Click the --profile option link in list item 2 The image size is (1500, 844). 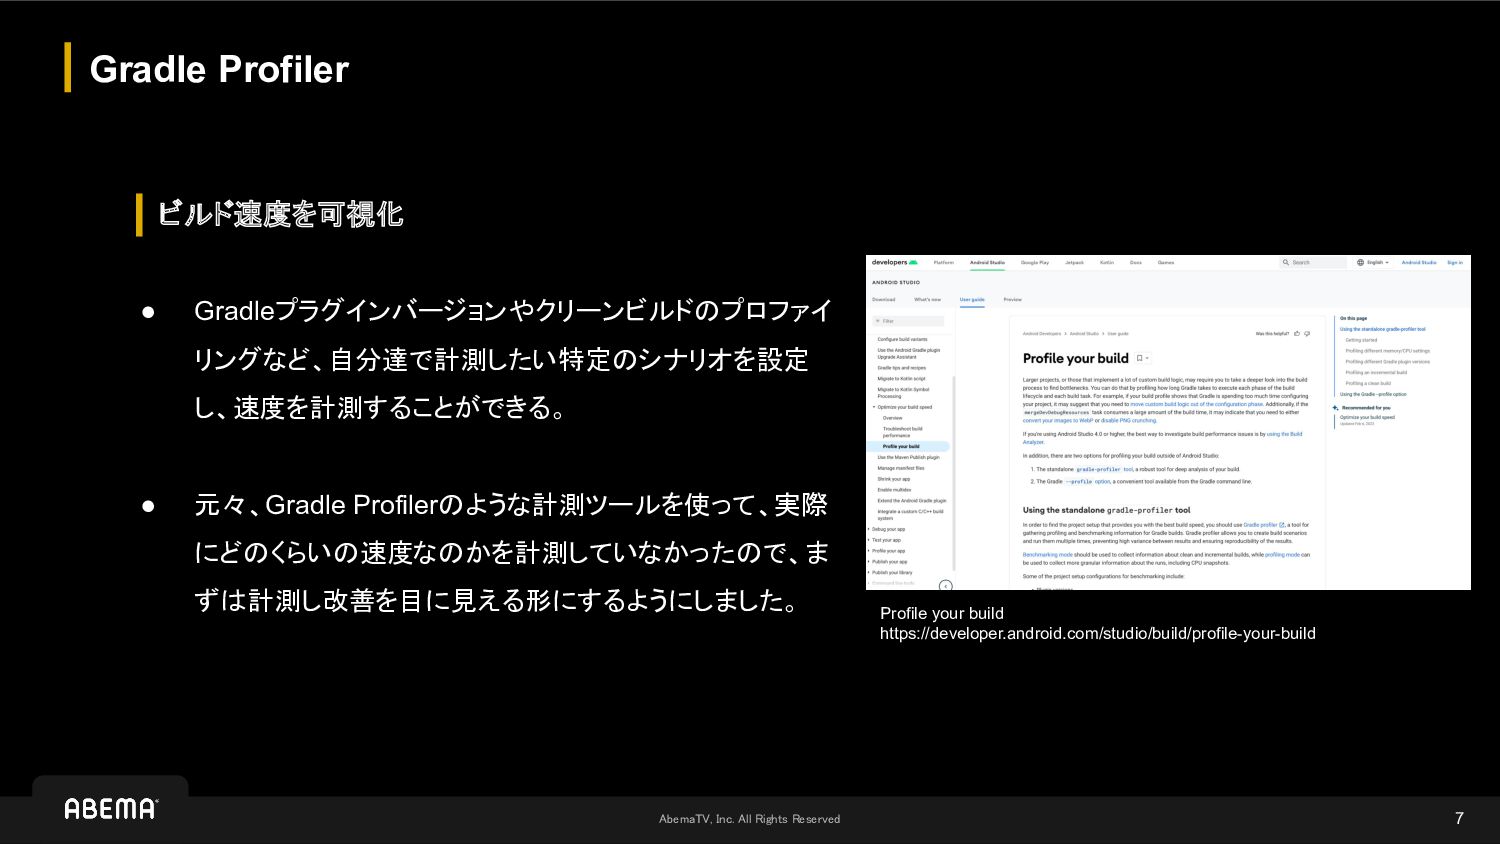[x=1088, y=481]
